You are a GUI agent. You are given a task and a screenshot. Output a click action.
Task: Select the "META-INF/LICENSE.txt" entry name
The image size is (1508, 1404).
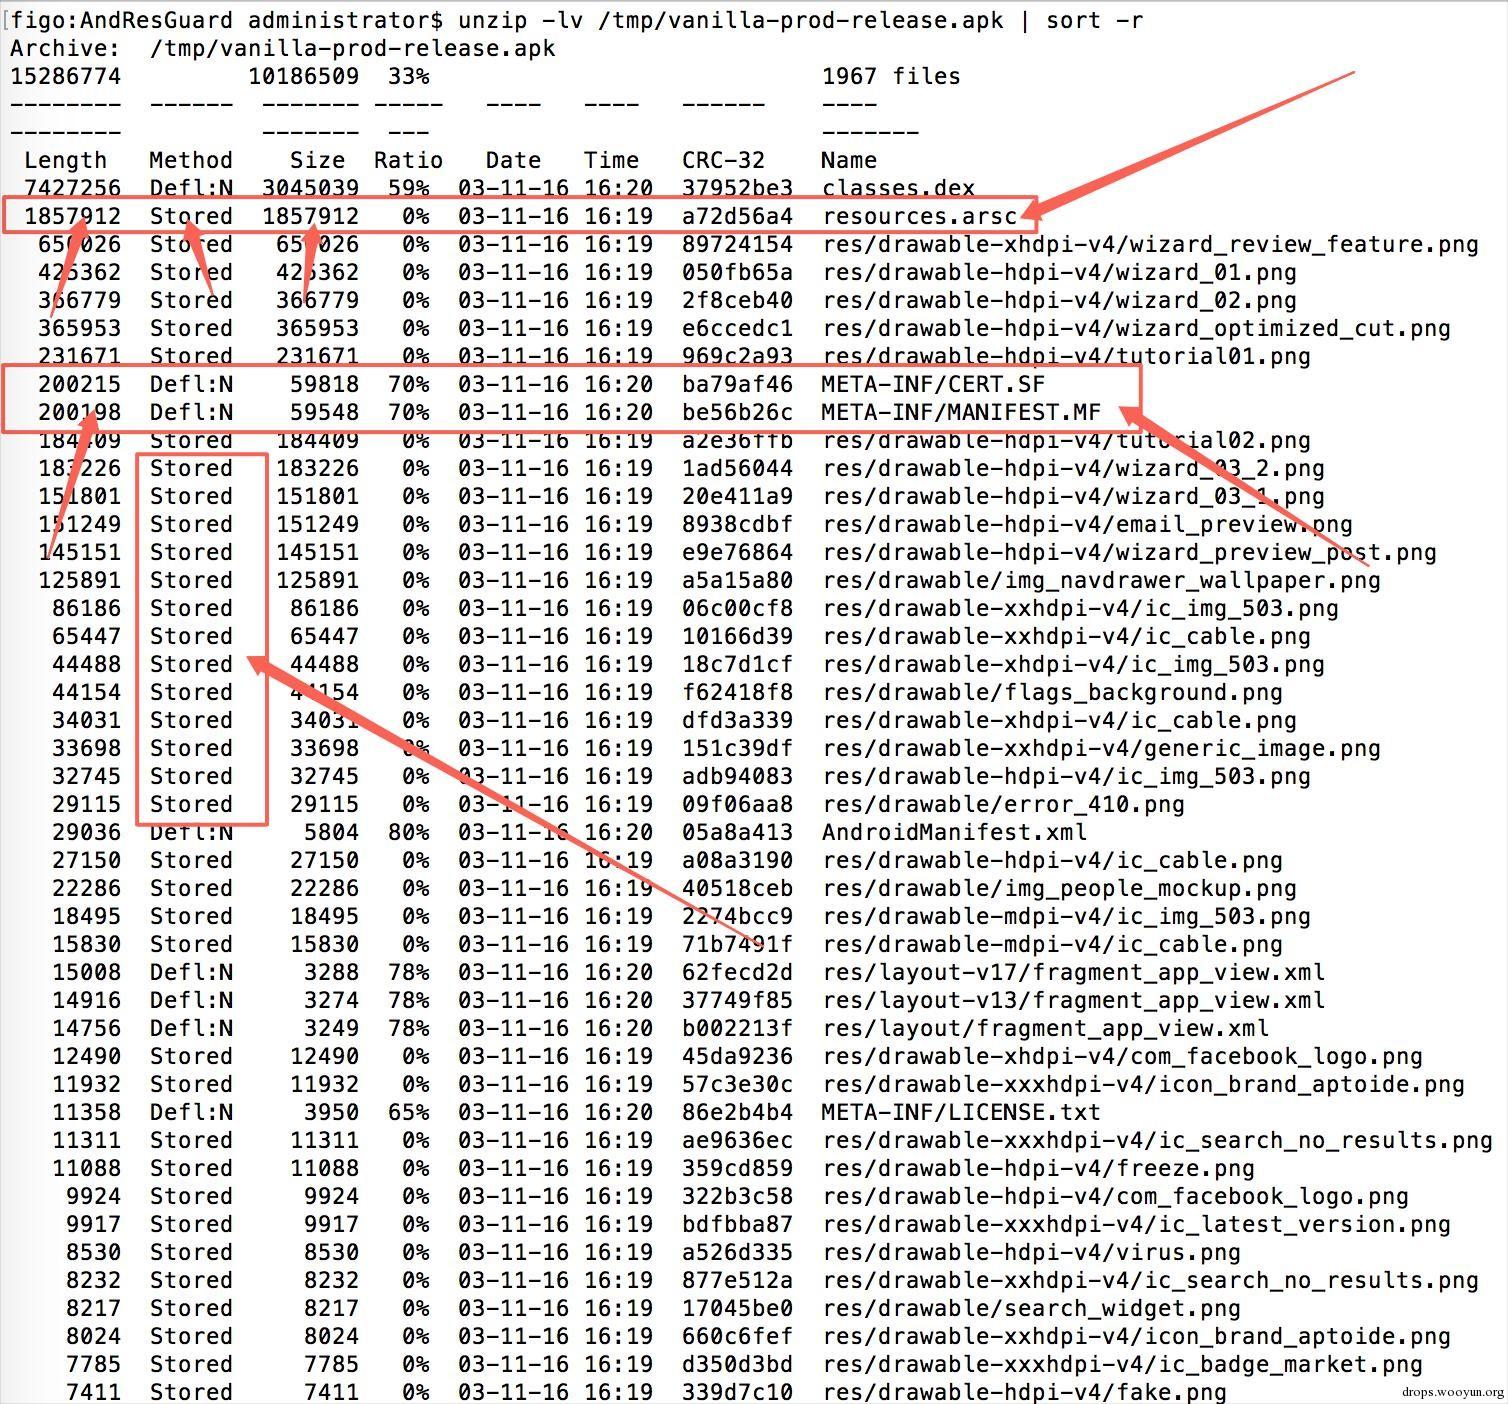[961, 1112]
